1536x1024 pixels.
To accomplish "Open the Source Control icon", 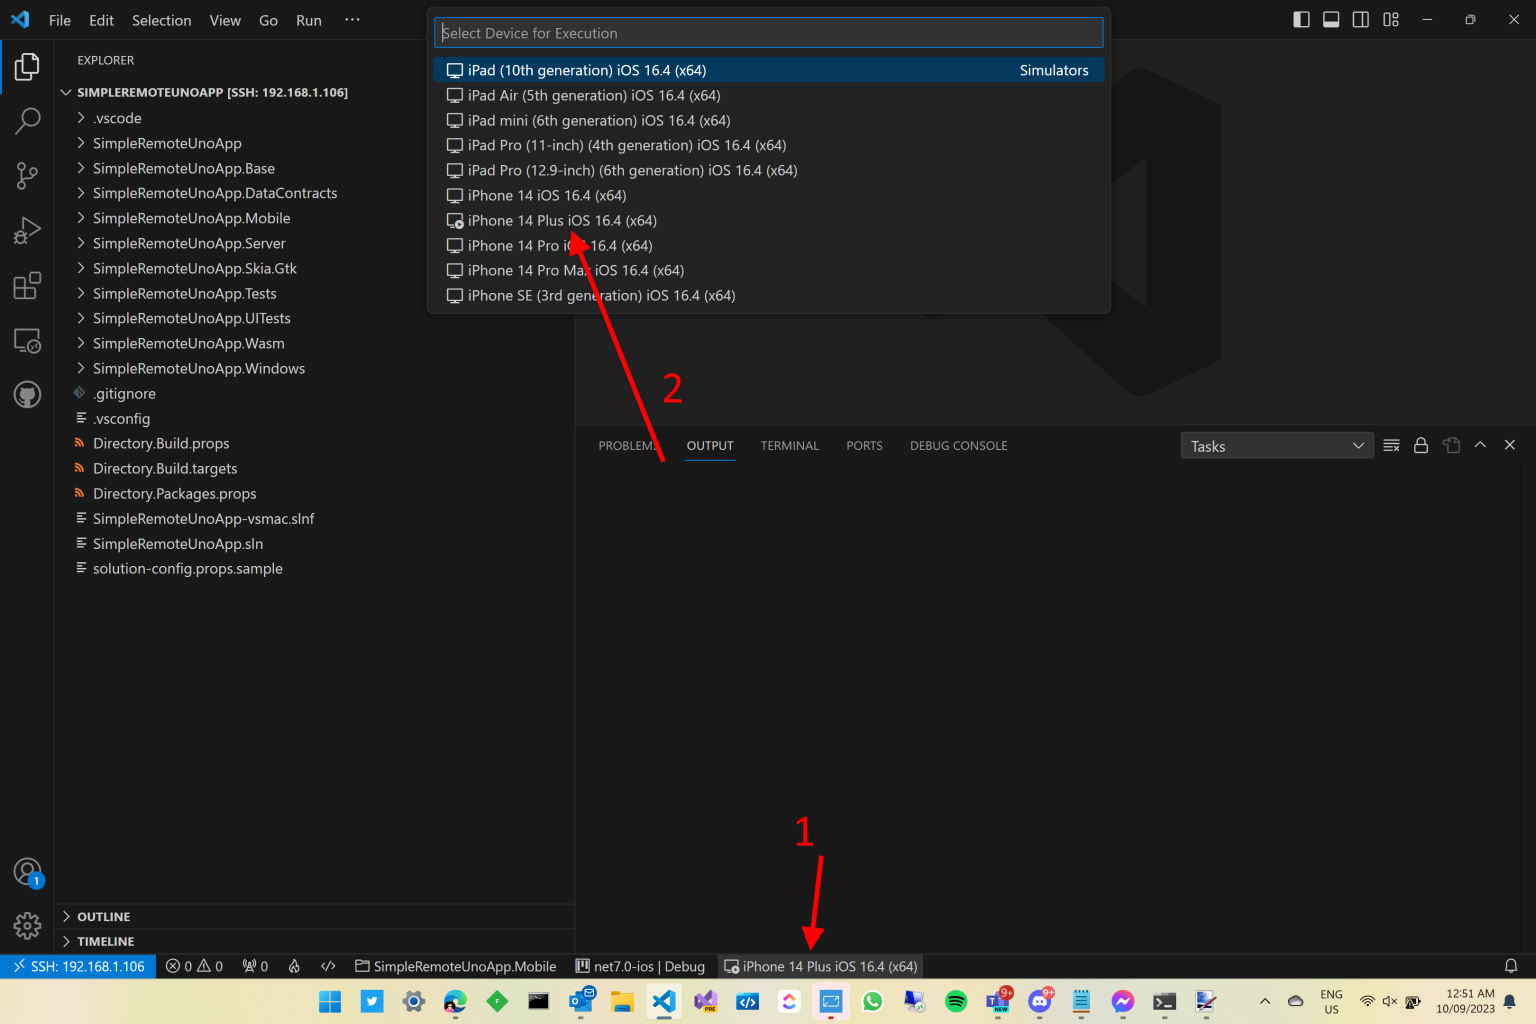I will (26, 175).
